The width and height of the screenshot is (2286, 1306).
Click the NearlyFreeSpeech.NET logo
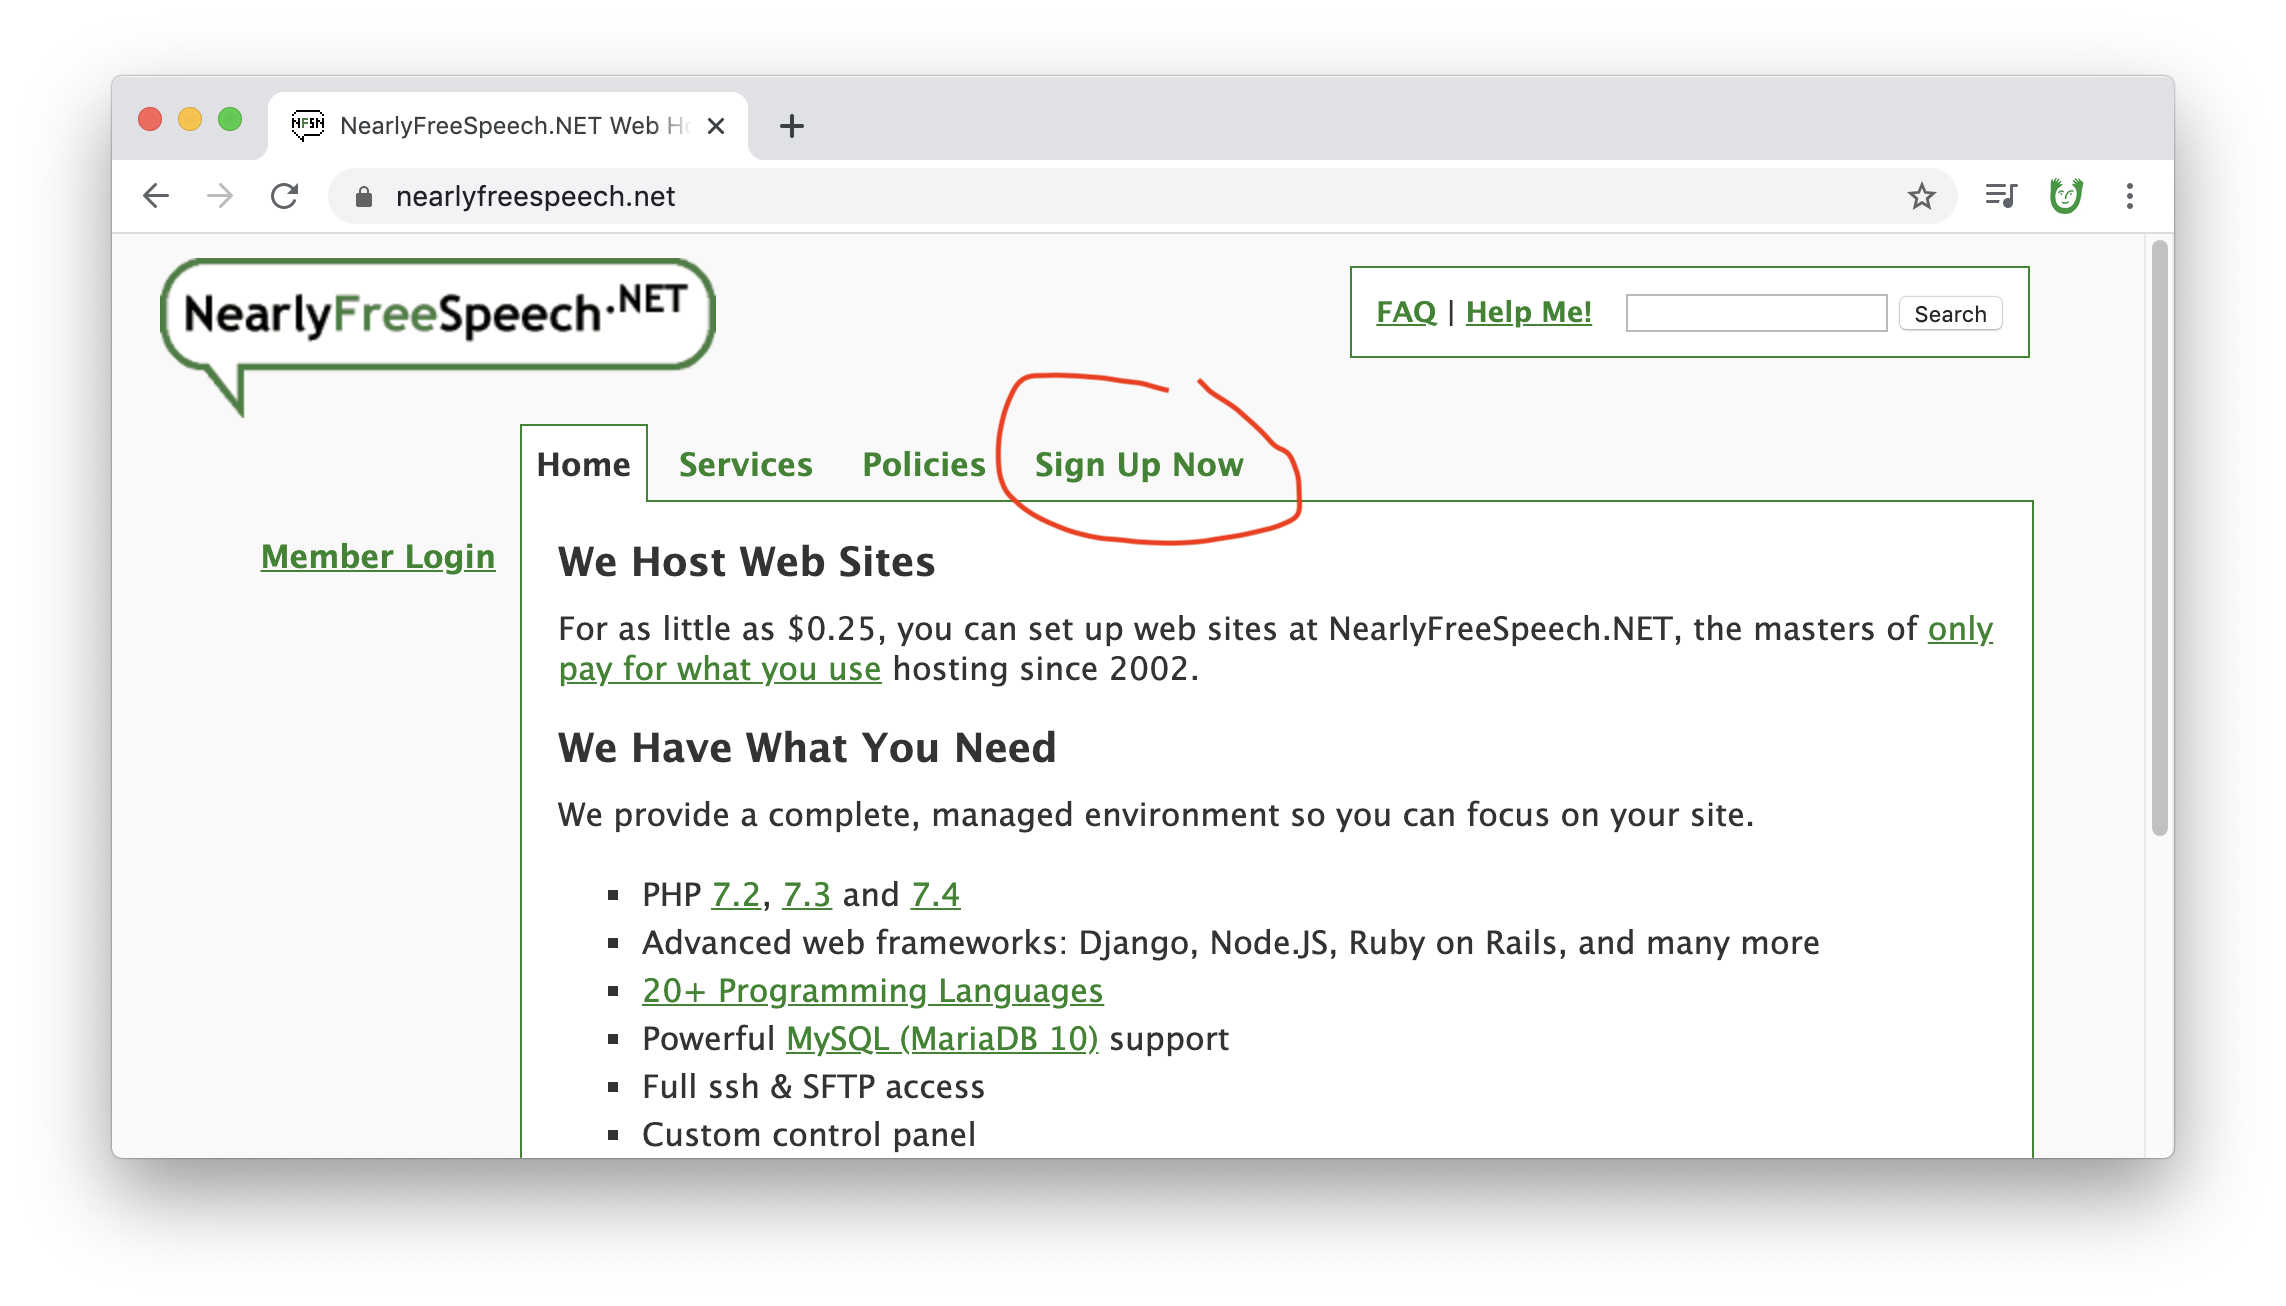(x=437, y=315)
